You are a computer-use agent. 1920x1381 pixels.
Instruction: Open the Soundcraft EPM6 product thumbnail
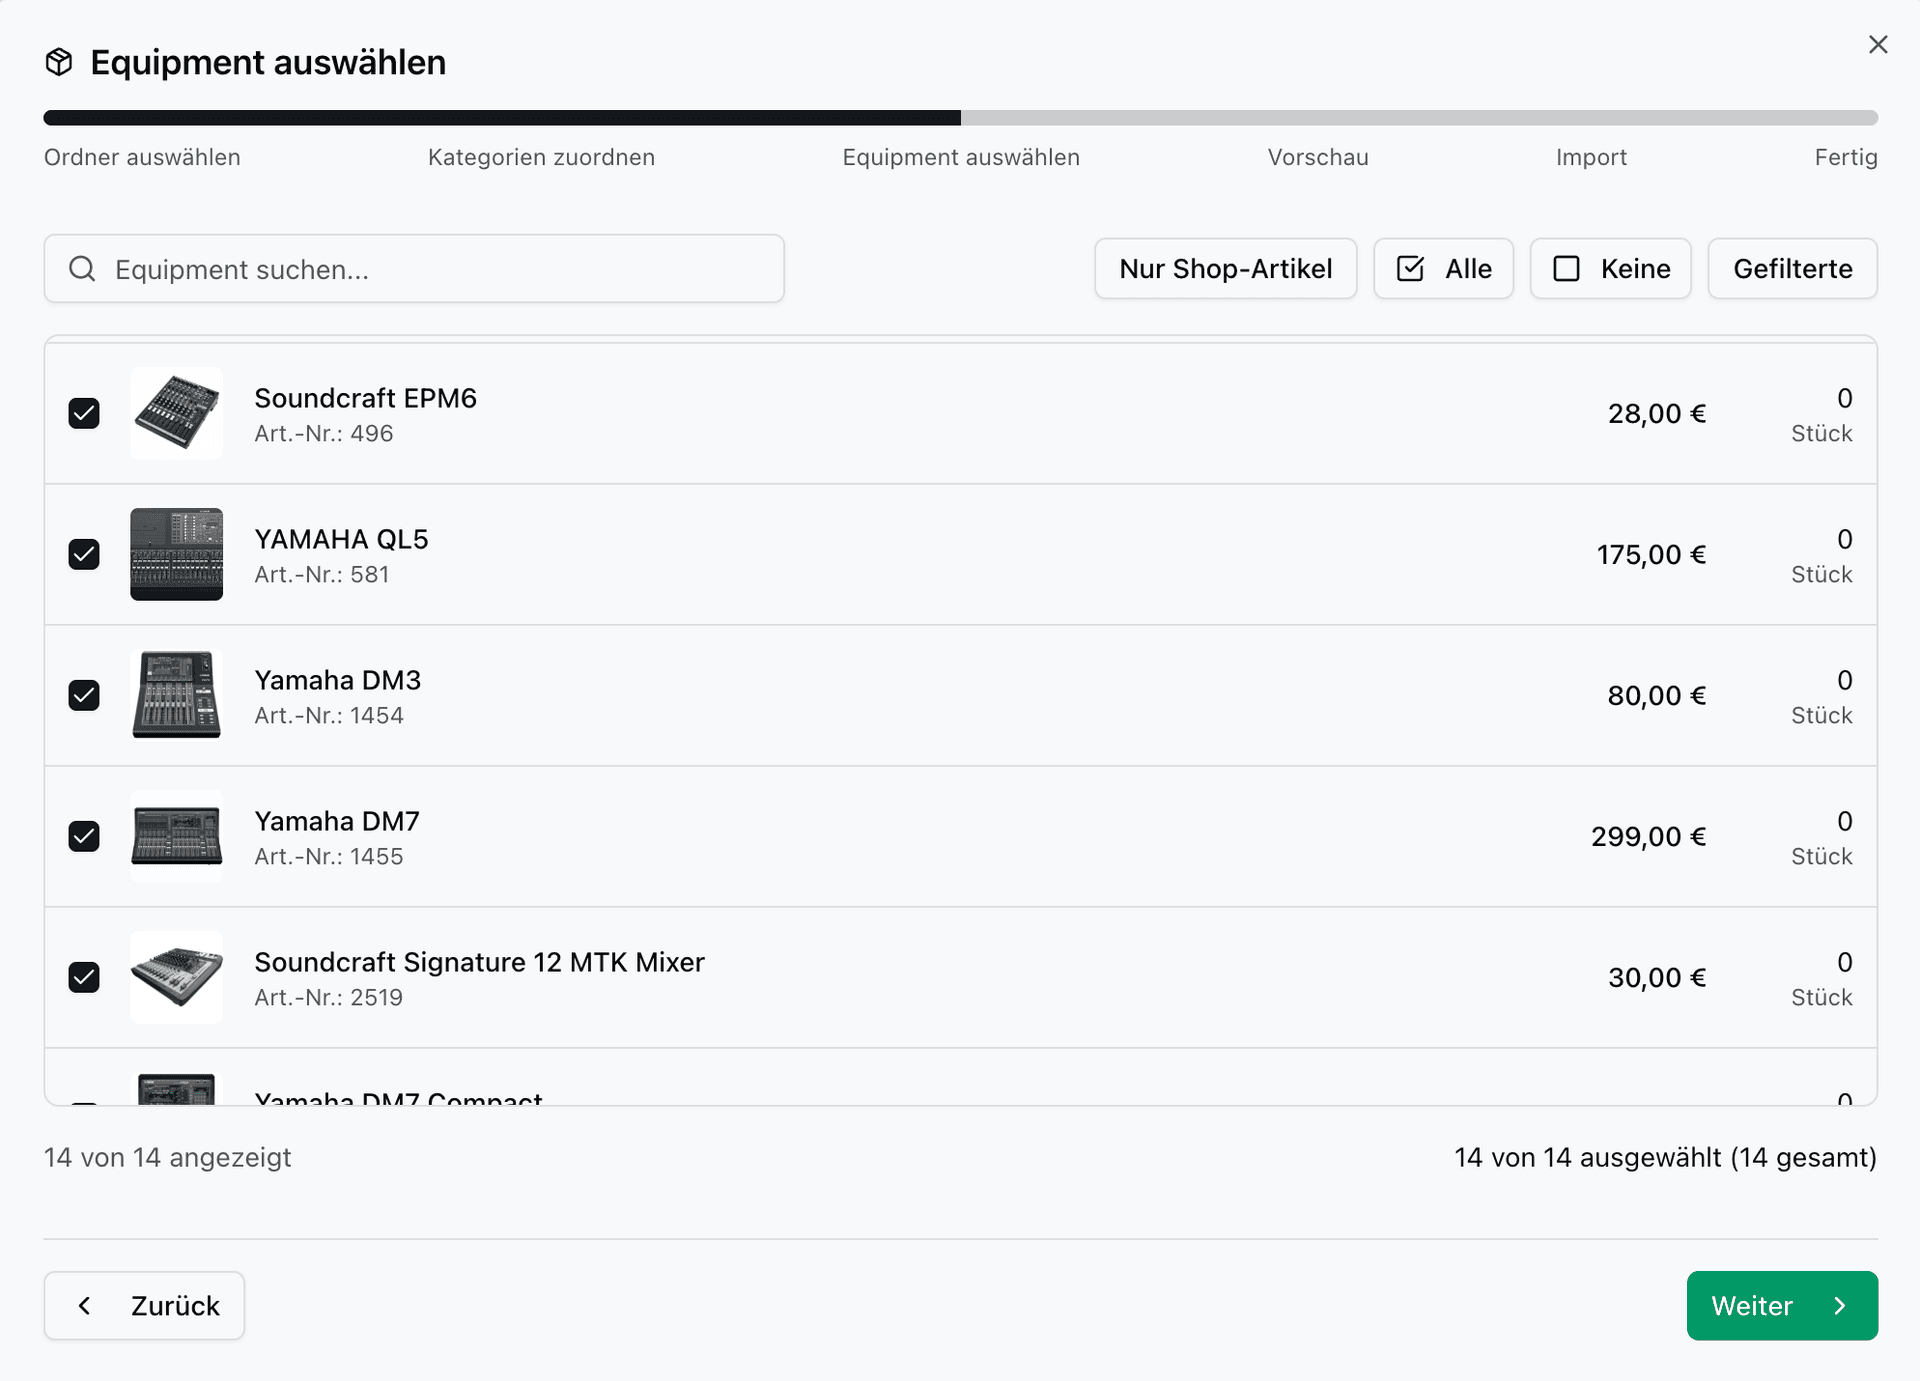(177, 413)
